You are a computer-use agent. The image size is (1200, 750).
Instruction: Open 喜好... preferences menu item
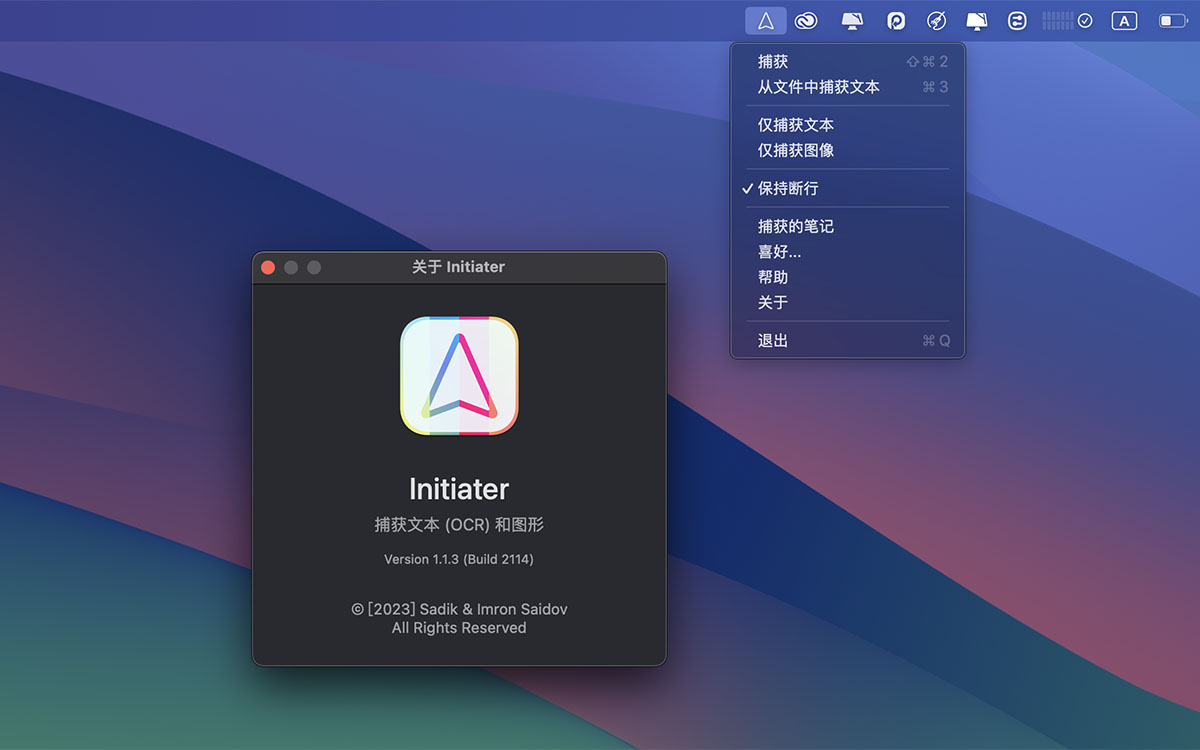tap(848, 251)
